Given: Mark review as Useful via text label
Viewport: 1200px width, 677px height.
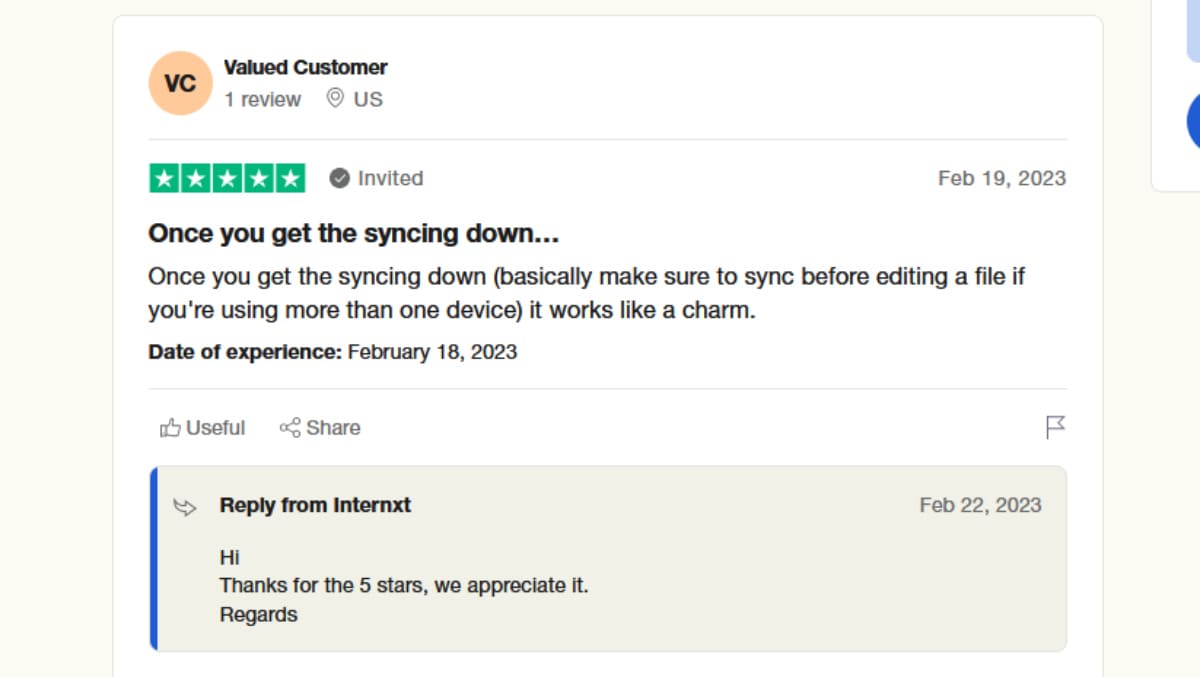Looking at the screenshot, I should coord(215,428).
